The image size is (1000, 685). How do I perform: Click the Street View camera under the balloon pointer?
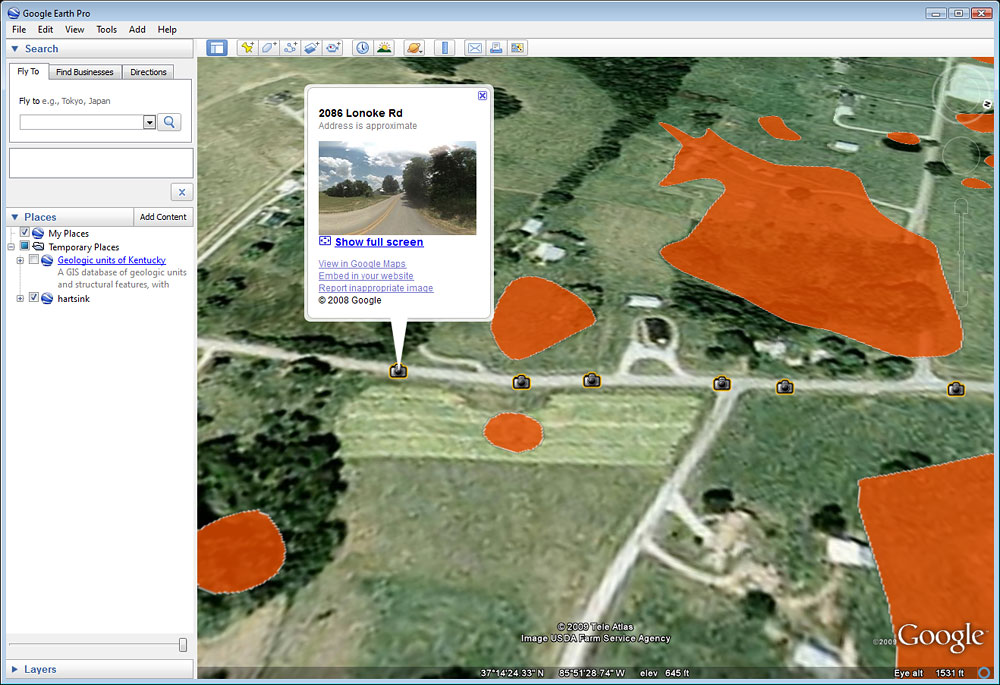pyautogui.click(x=398, y=370)
